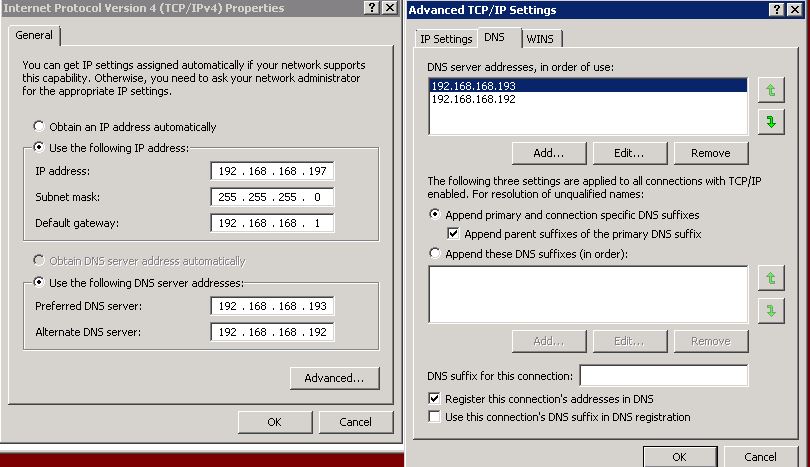Screen dimensions: 810x467
Task: Click the disabled suffix Edit... button
Action: click(630, 341)
